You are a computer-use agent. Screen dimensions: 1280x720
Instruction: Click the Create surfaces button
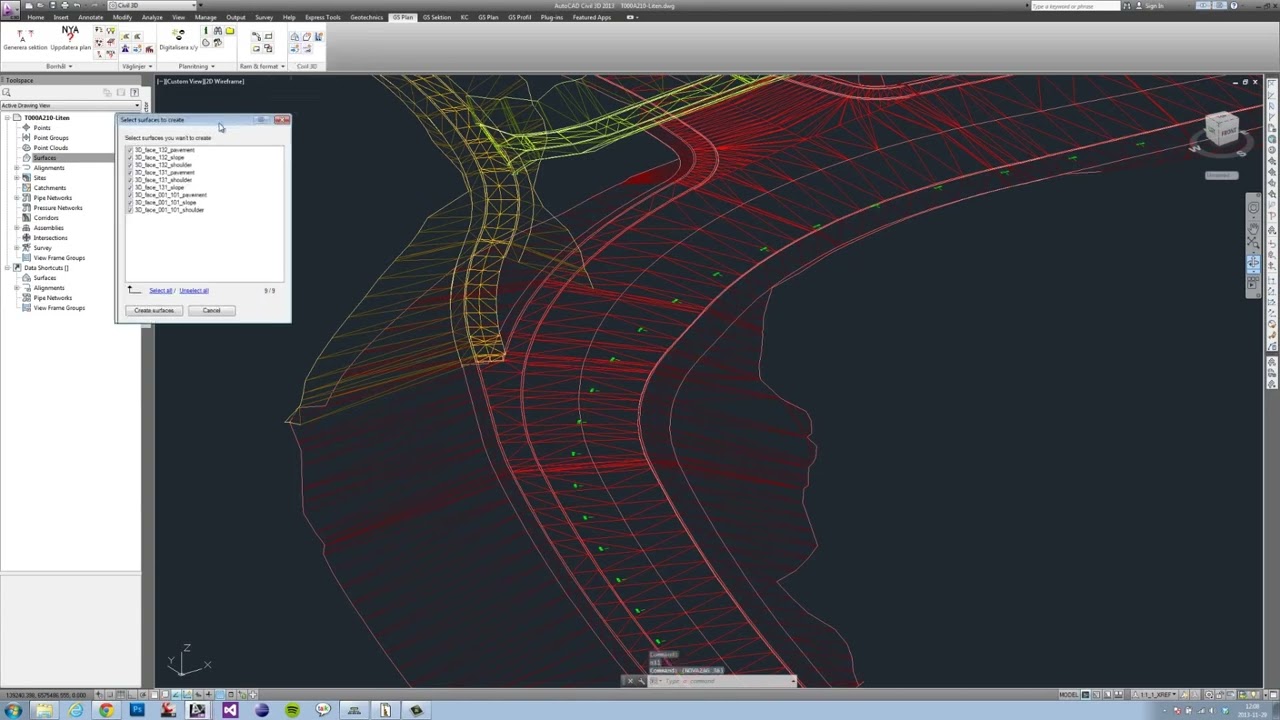(x=154, y=310)
